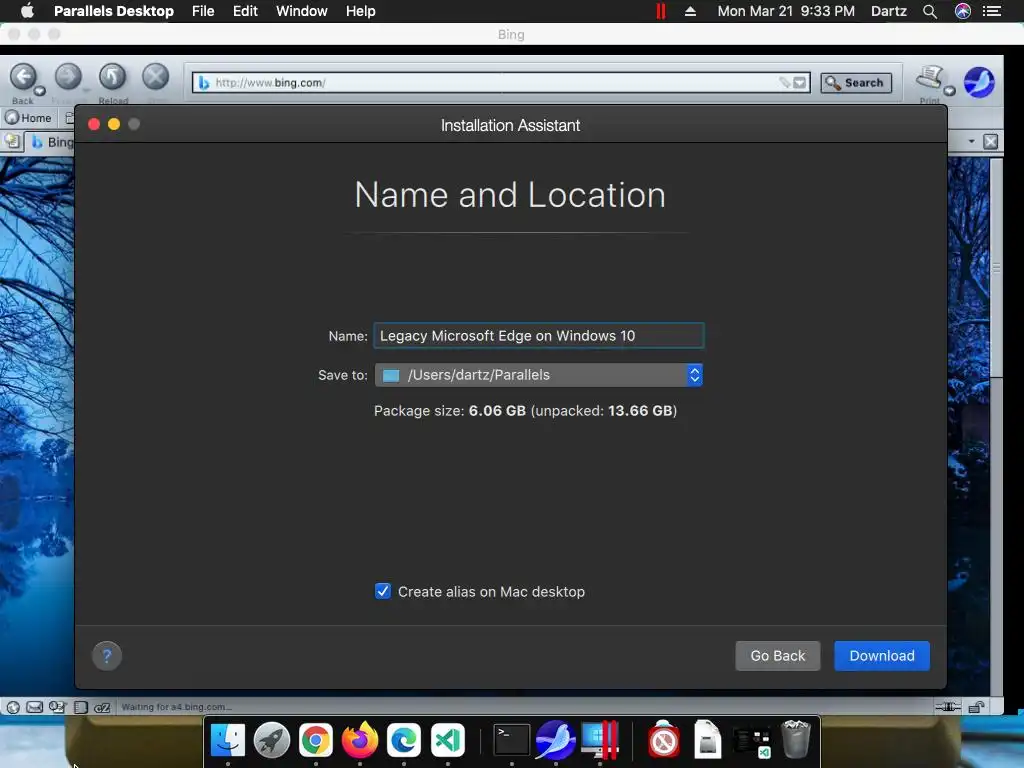Close the Bing tab with X button
This screenshot has height=768, width=1024.
(991, 141)
